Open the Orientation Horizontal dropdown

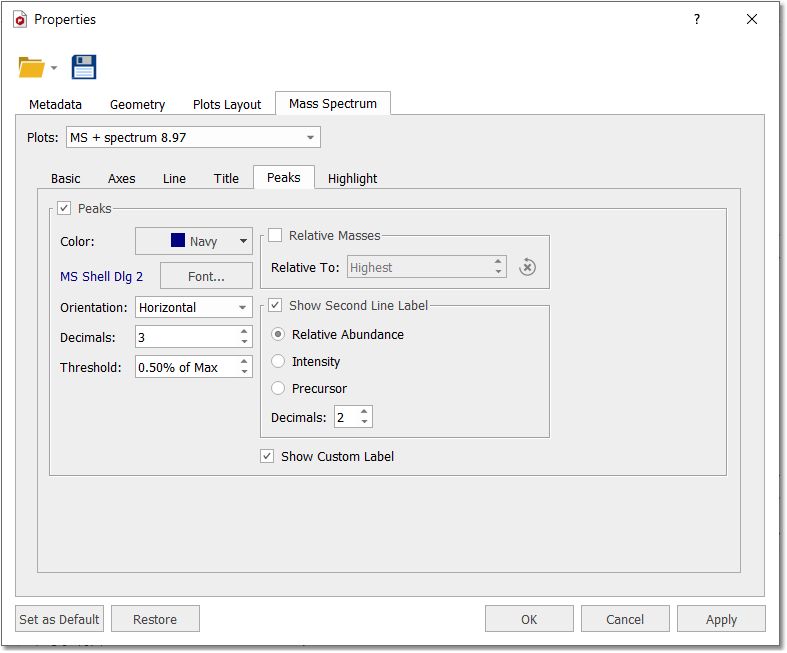[194, 307]
